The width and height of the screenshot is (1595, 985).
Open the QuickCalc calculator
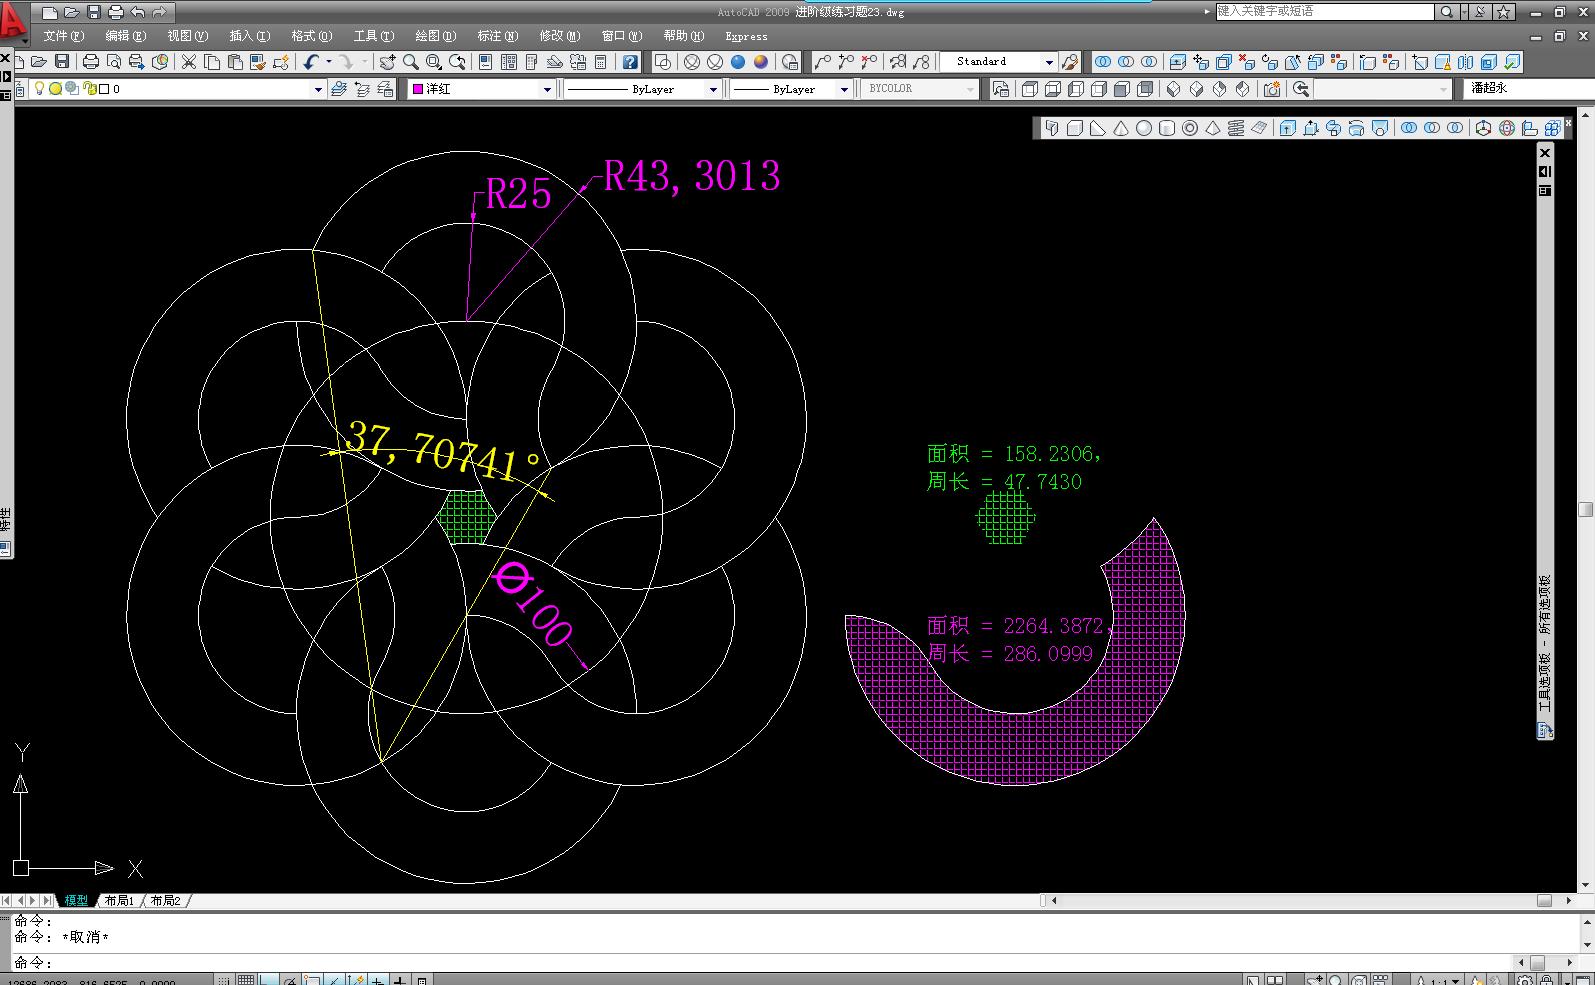pos(601,62)
